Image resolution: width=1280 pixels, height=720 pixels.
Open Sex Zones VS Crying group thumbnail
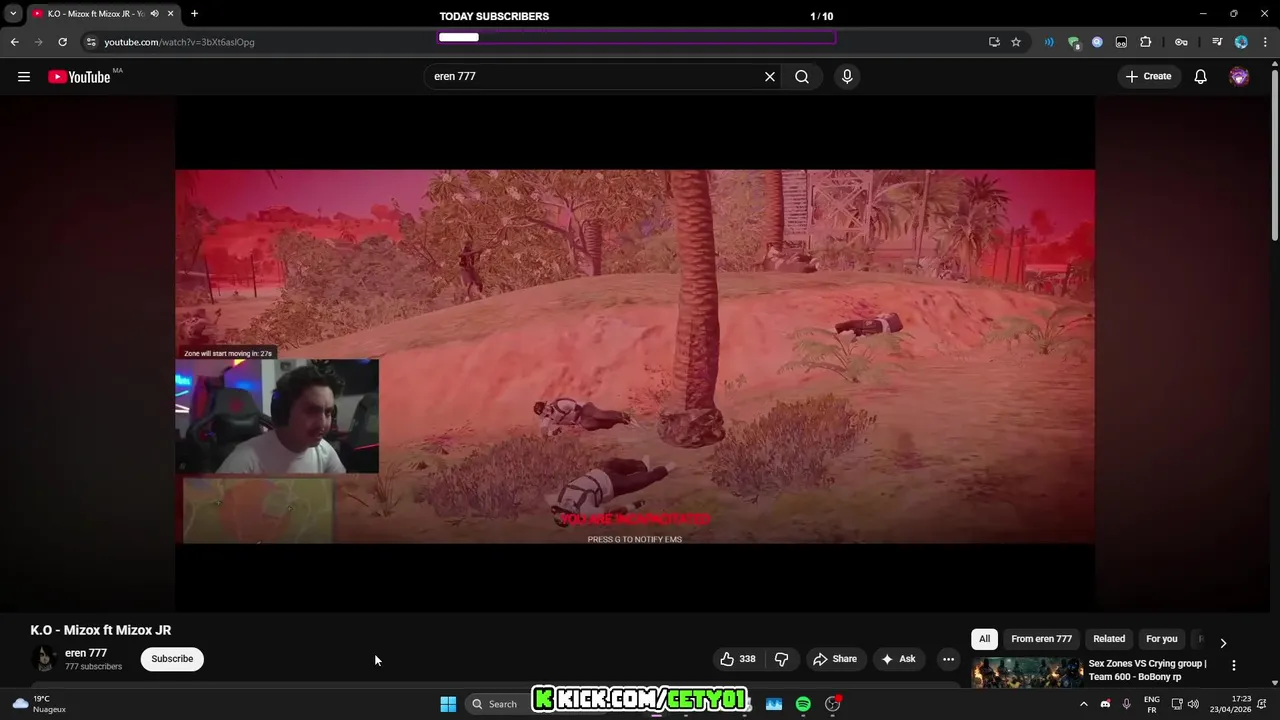pyautogui.click(x=1028, y=673)
